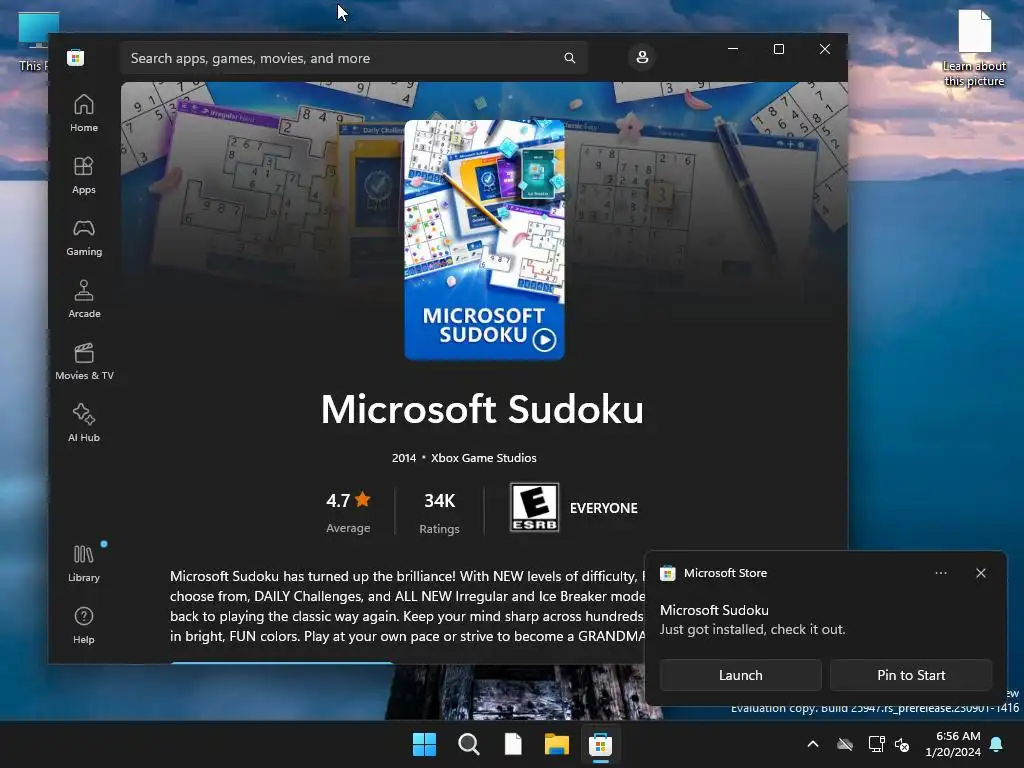Click the OneDrive cloud tray icon
Screen dimensions: 1024x768
844,744
